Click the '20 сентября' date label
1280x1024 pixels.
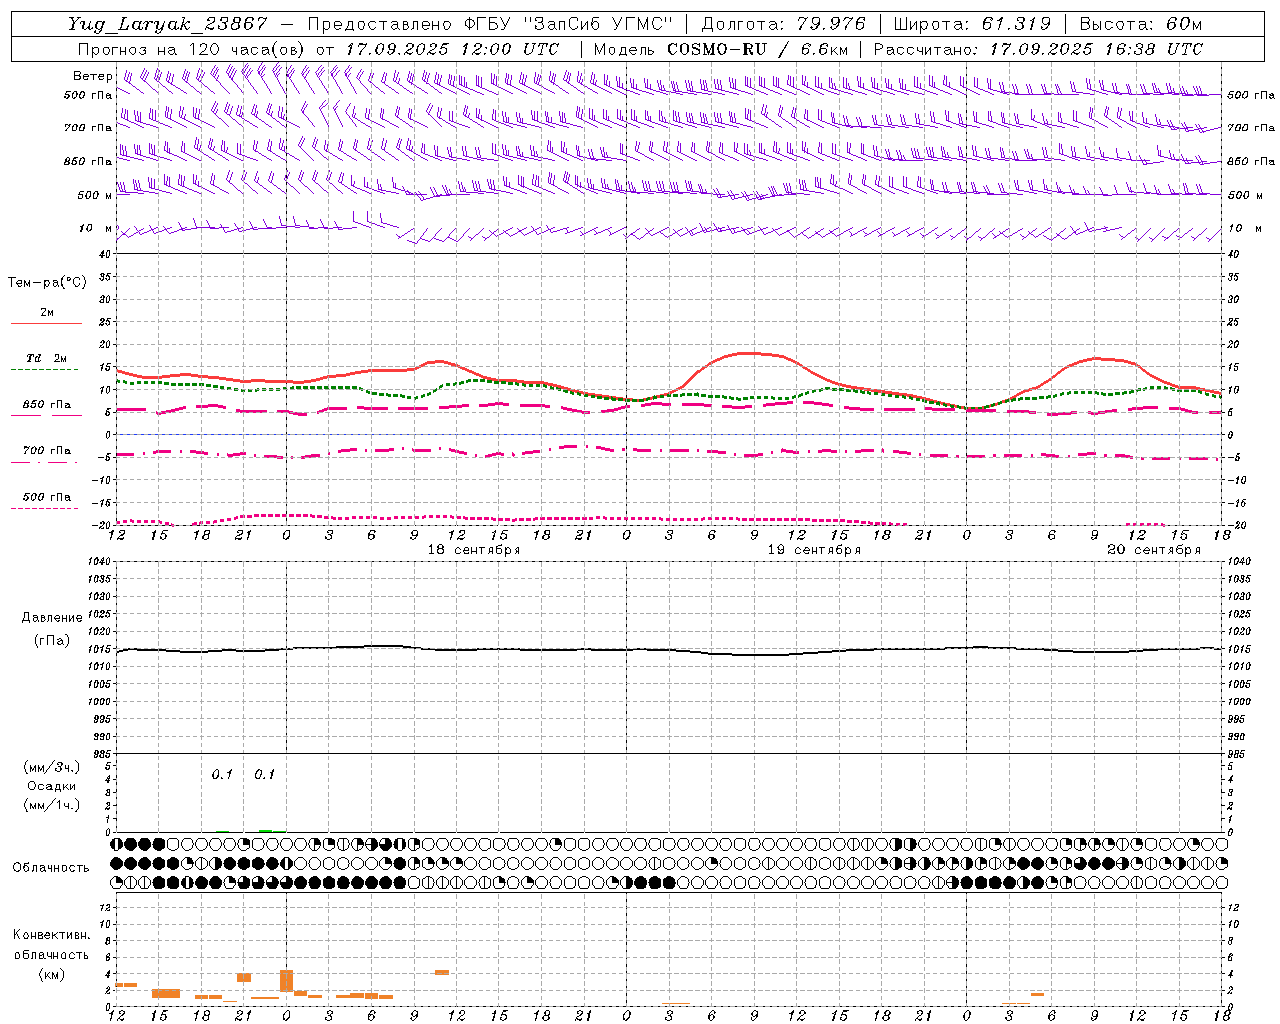pyautogui.click(x=1154, y=550)
